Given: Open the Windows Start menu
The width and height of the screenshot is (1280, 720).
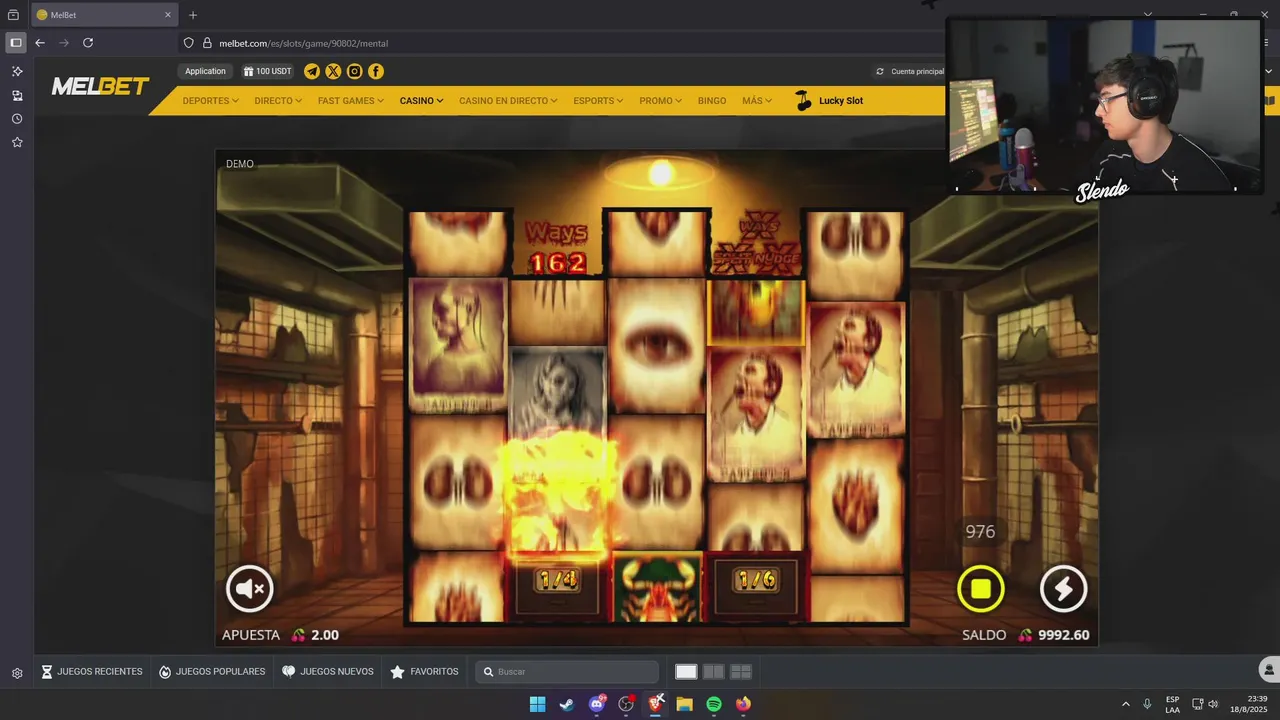Looking at the screenshot, I should point(537,704).
